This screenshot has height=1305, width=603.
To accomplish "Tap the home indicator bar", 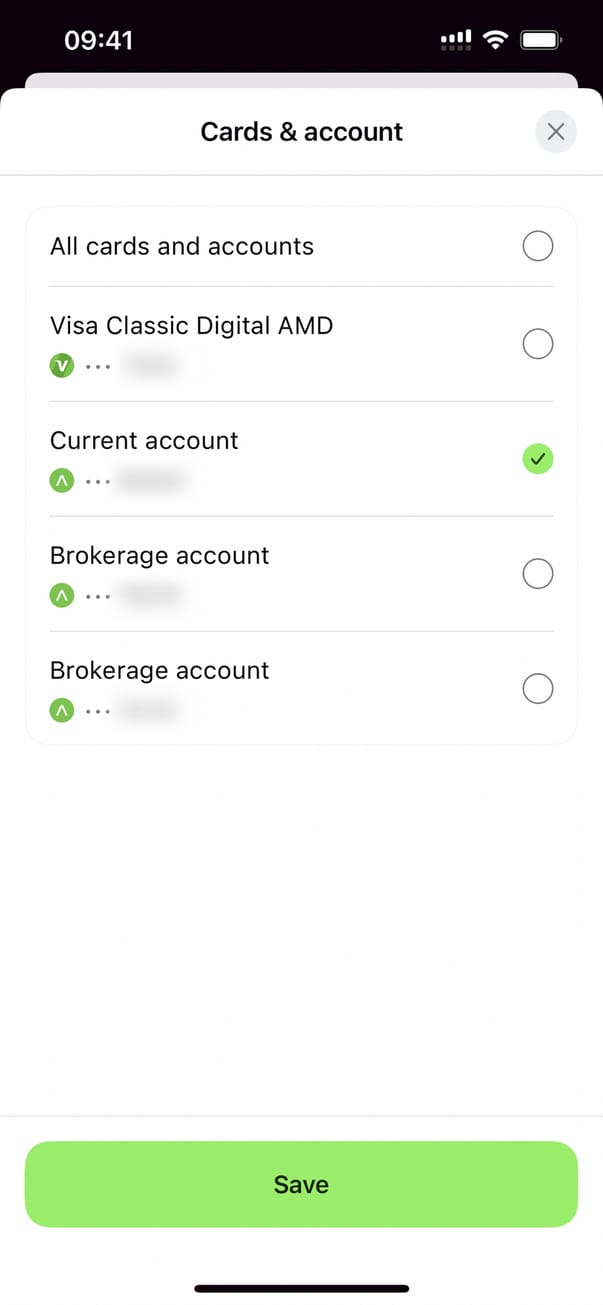I will pos(301,1288).
